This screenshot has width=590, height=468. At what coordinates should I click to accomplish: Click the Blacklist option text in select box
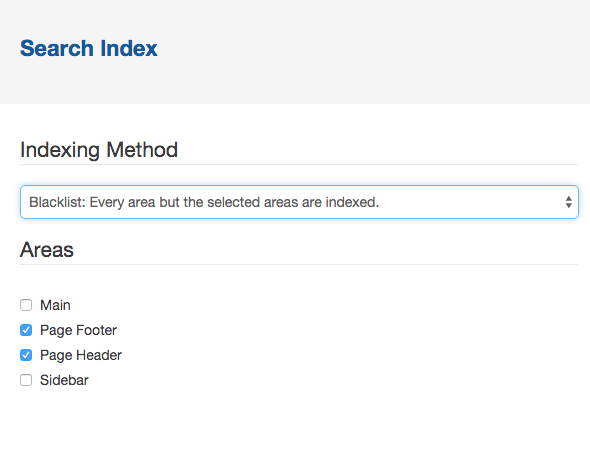[204, 202]
